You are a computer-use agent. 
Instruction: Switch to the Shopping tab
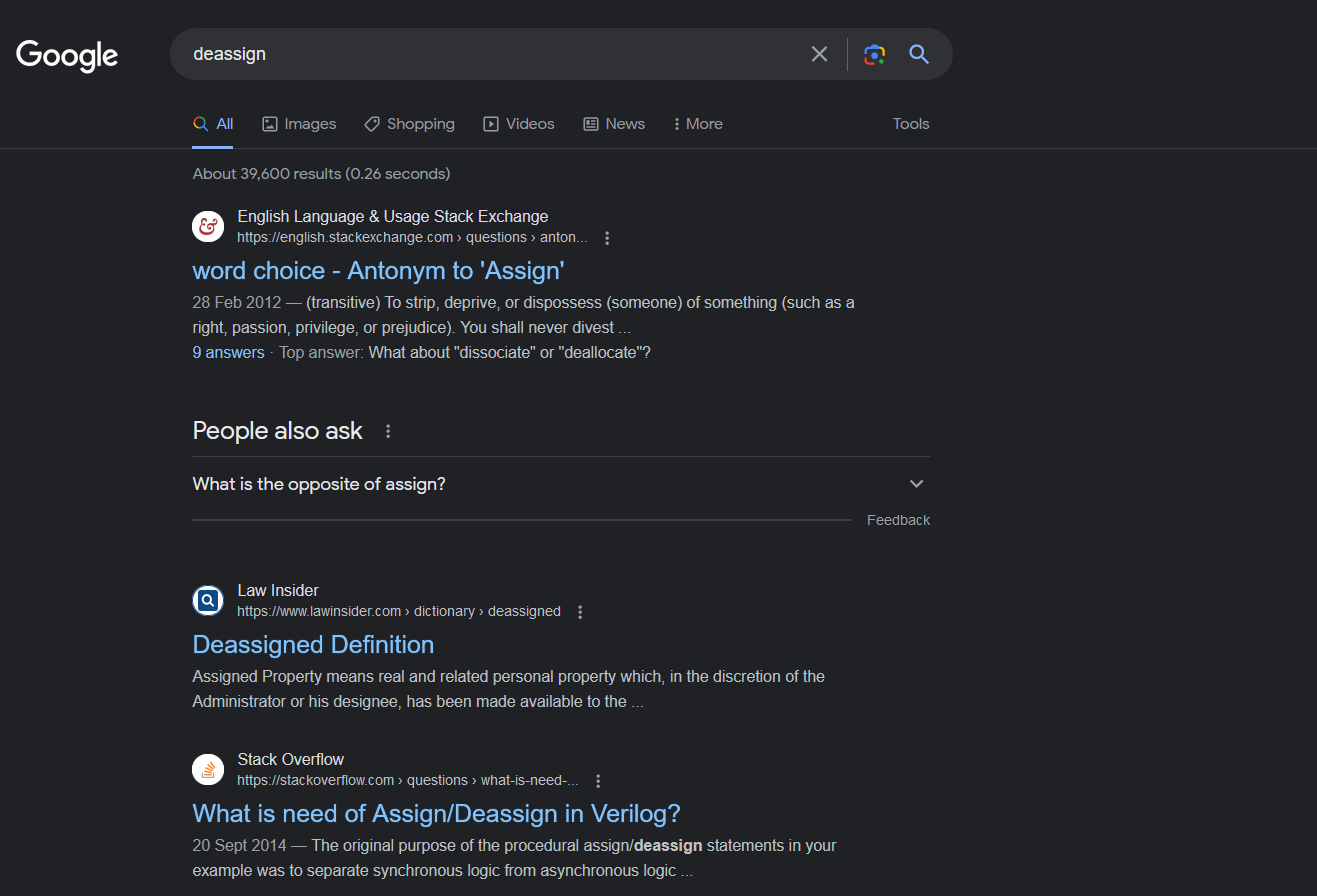coord(409,124)
